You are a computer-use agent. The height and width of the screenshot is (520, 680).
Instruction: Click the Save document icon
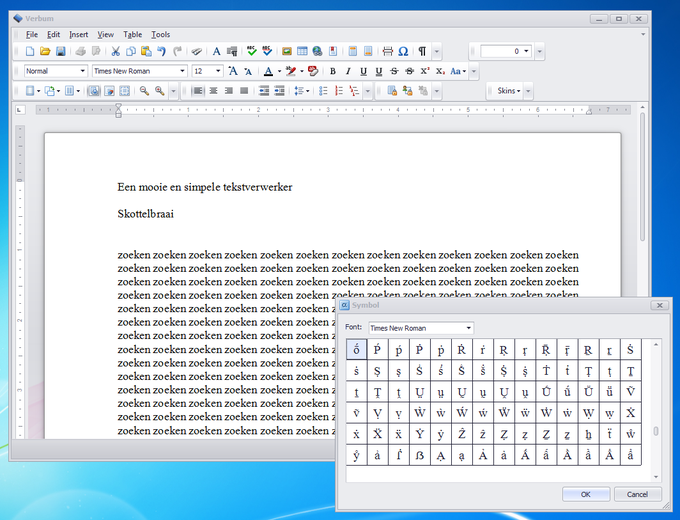[61, 51]
